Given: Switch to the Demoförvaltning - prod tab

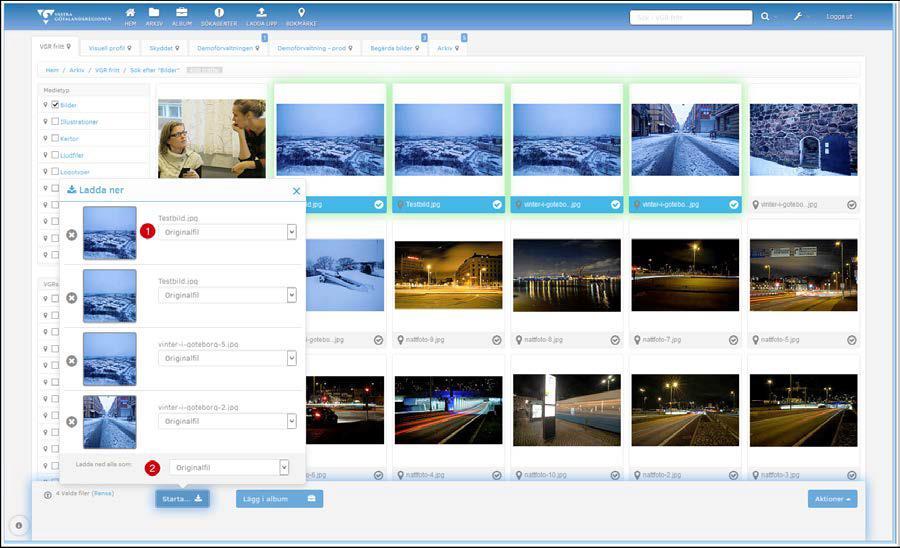Looking at the screenshot, I should [x=315, y=48].
